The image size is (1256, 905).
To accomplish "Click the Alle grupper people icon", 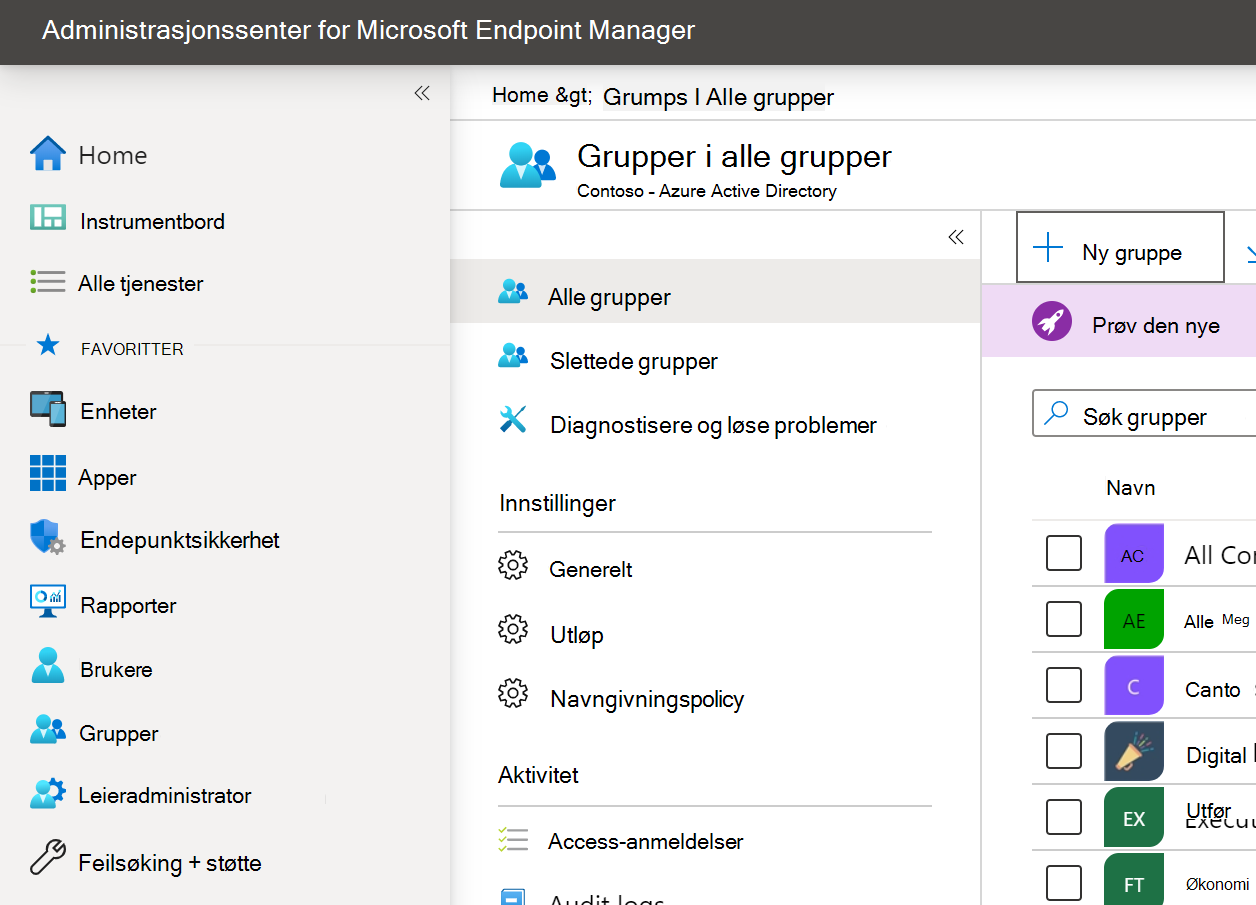I will click(513, 292).
